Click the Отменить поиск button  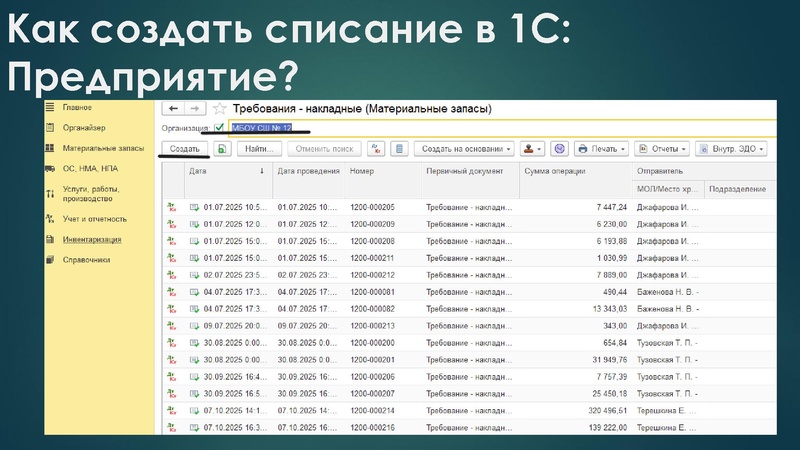coord(324,149)
